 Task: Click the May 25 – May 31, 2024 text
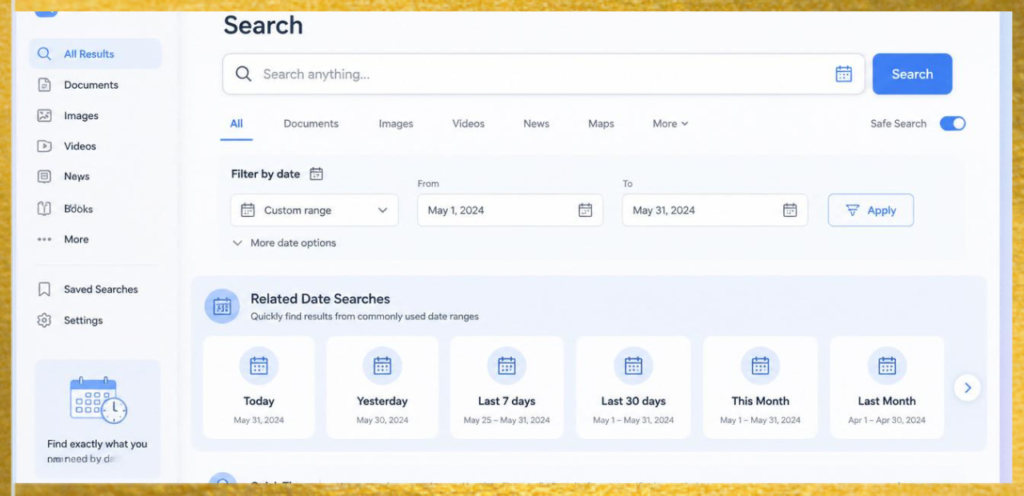[507, 420]
